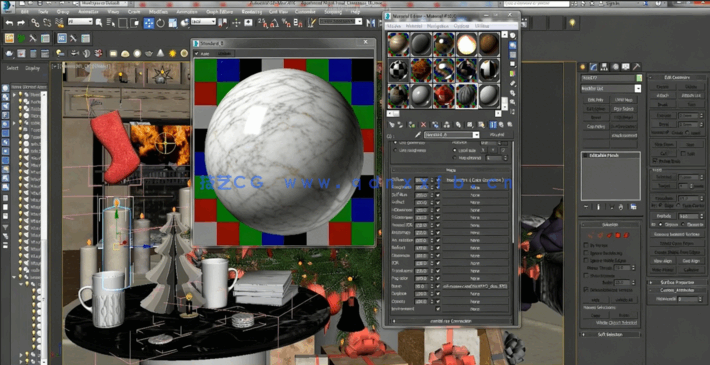This screenshot has height=365, width=710.
Task: Activate the Select and Link tool
Action: point(35,22)
